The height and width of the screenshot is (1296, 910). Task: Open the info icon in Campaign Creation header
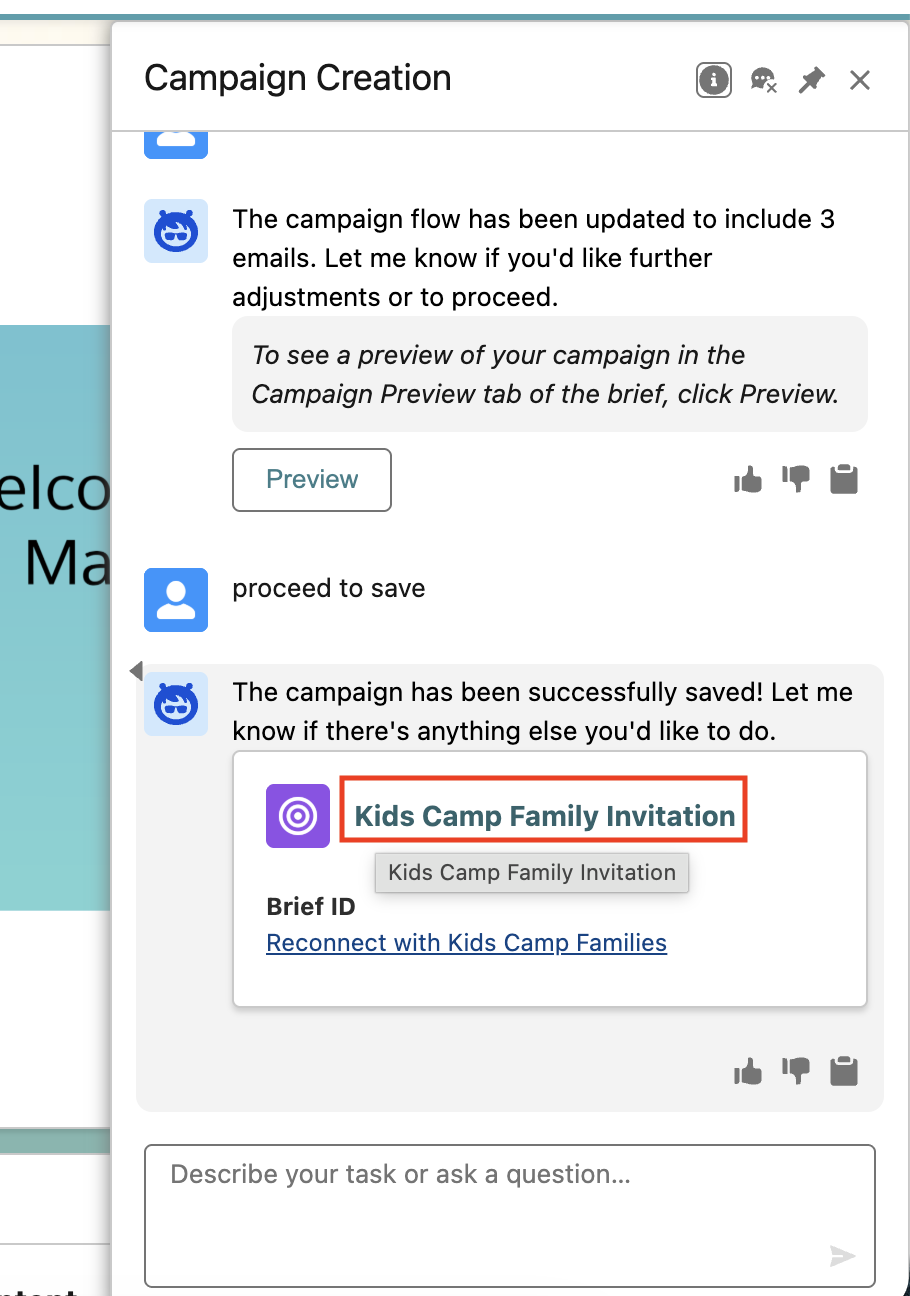713,80
